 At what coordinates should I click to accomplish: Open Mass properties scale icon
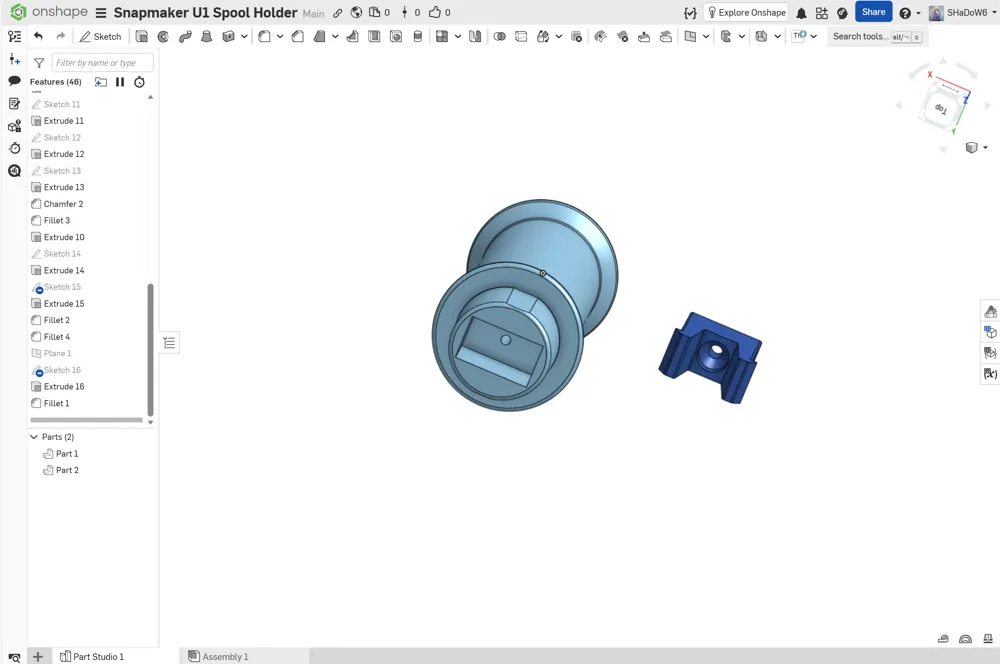tap(988, 638)
